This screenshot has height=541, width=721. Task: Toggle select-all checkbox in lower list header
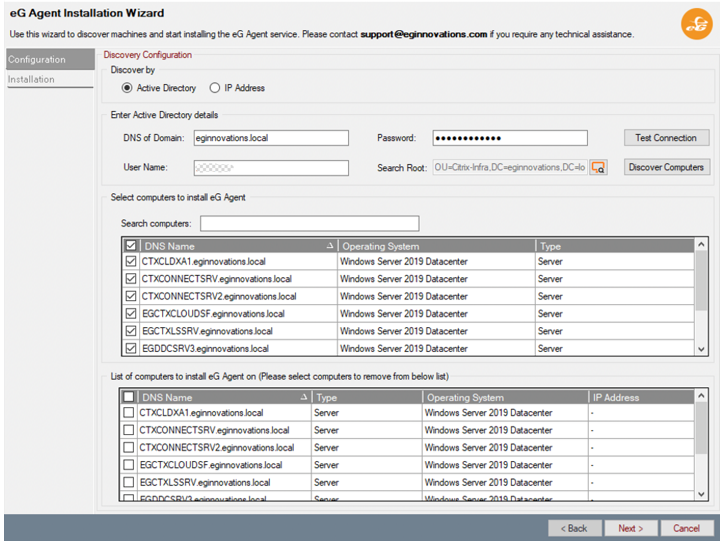129,397
